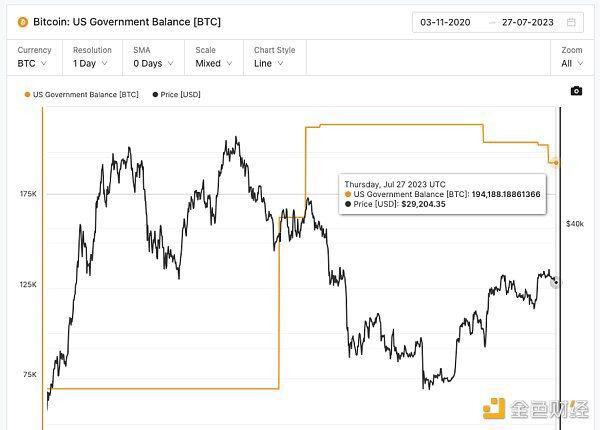This screenshot has height=430, width=600.
Task: Toggle Price [USD] series in legend
Action: tap(176, 94)
